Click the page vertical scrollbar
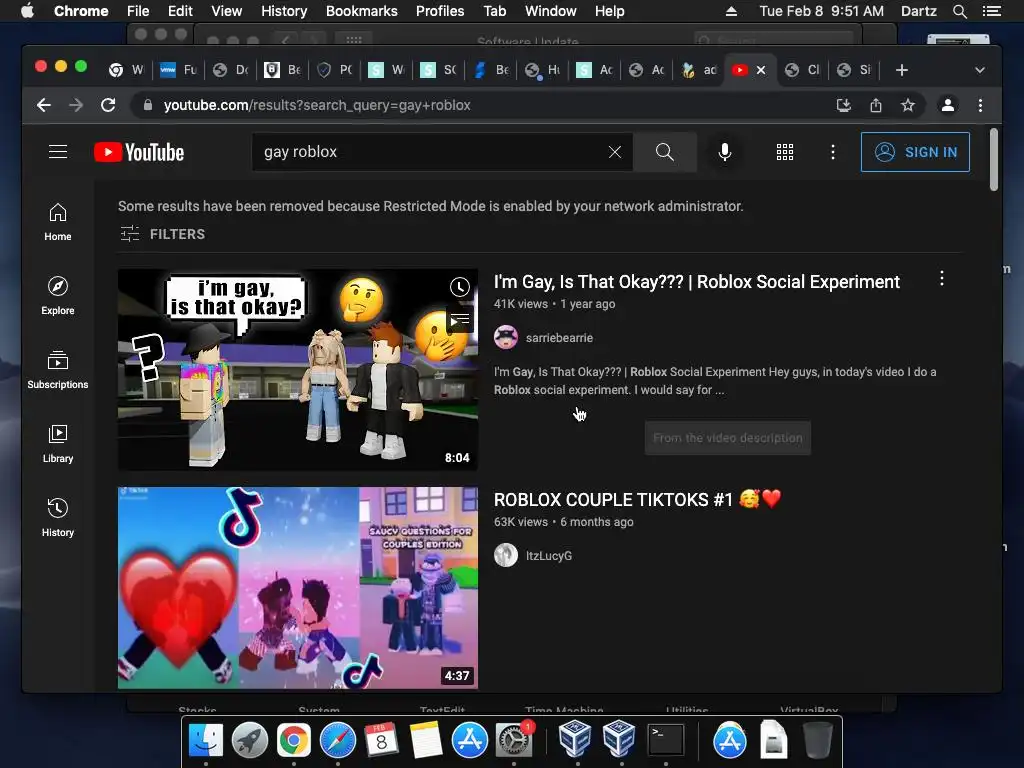Image resolution: width=1024 pixels, height=768 pixels. (993, 159)
